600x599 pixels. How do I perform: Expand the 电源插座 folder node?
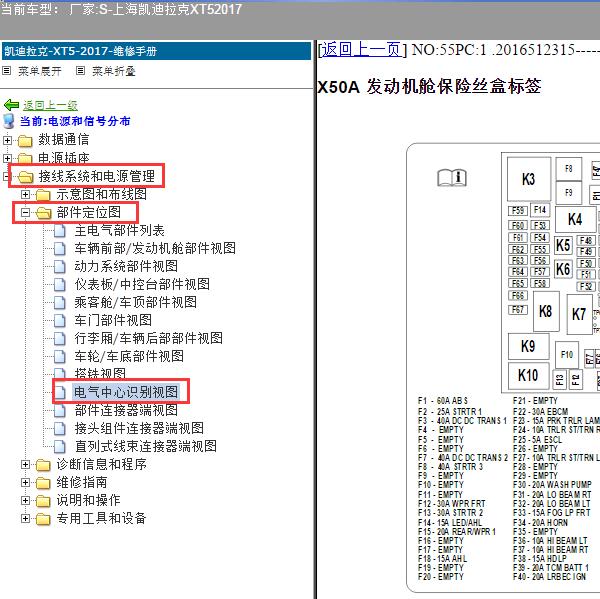(x=7, y=158)
